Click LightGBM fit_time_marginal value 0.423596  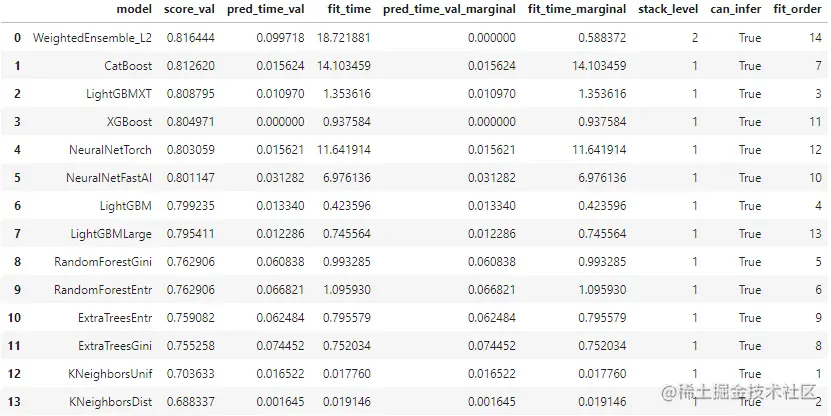[602, 206]
